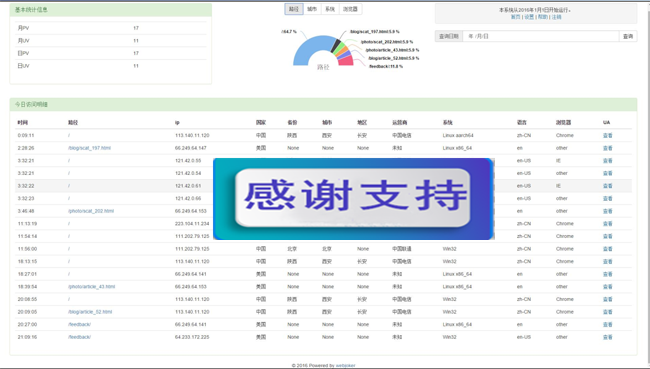Click the ip column header
This screenshot has height=369, width=650.
[177, 123]
